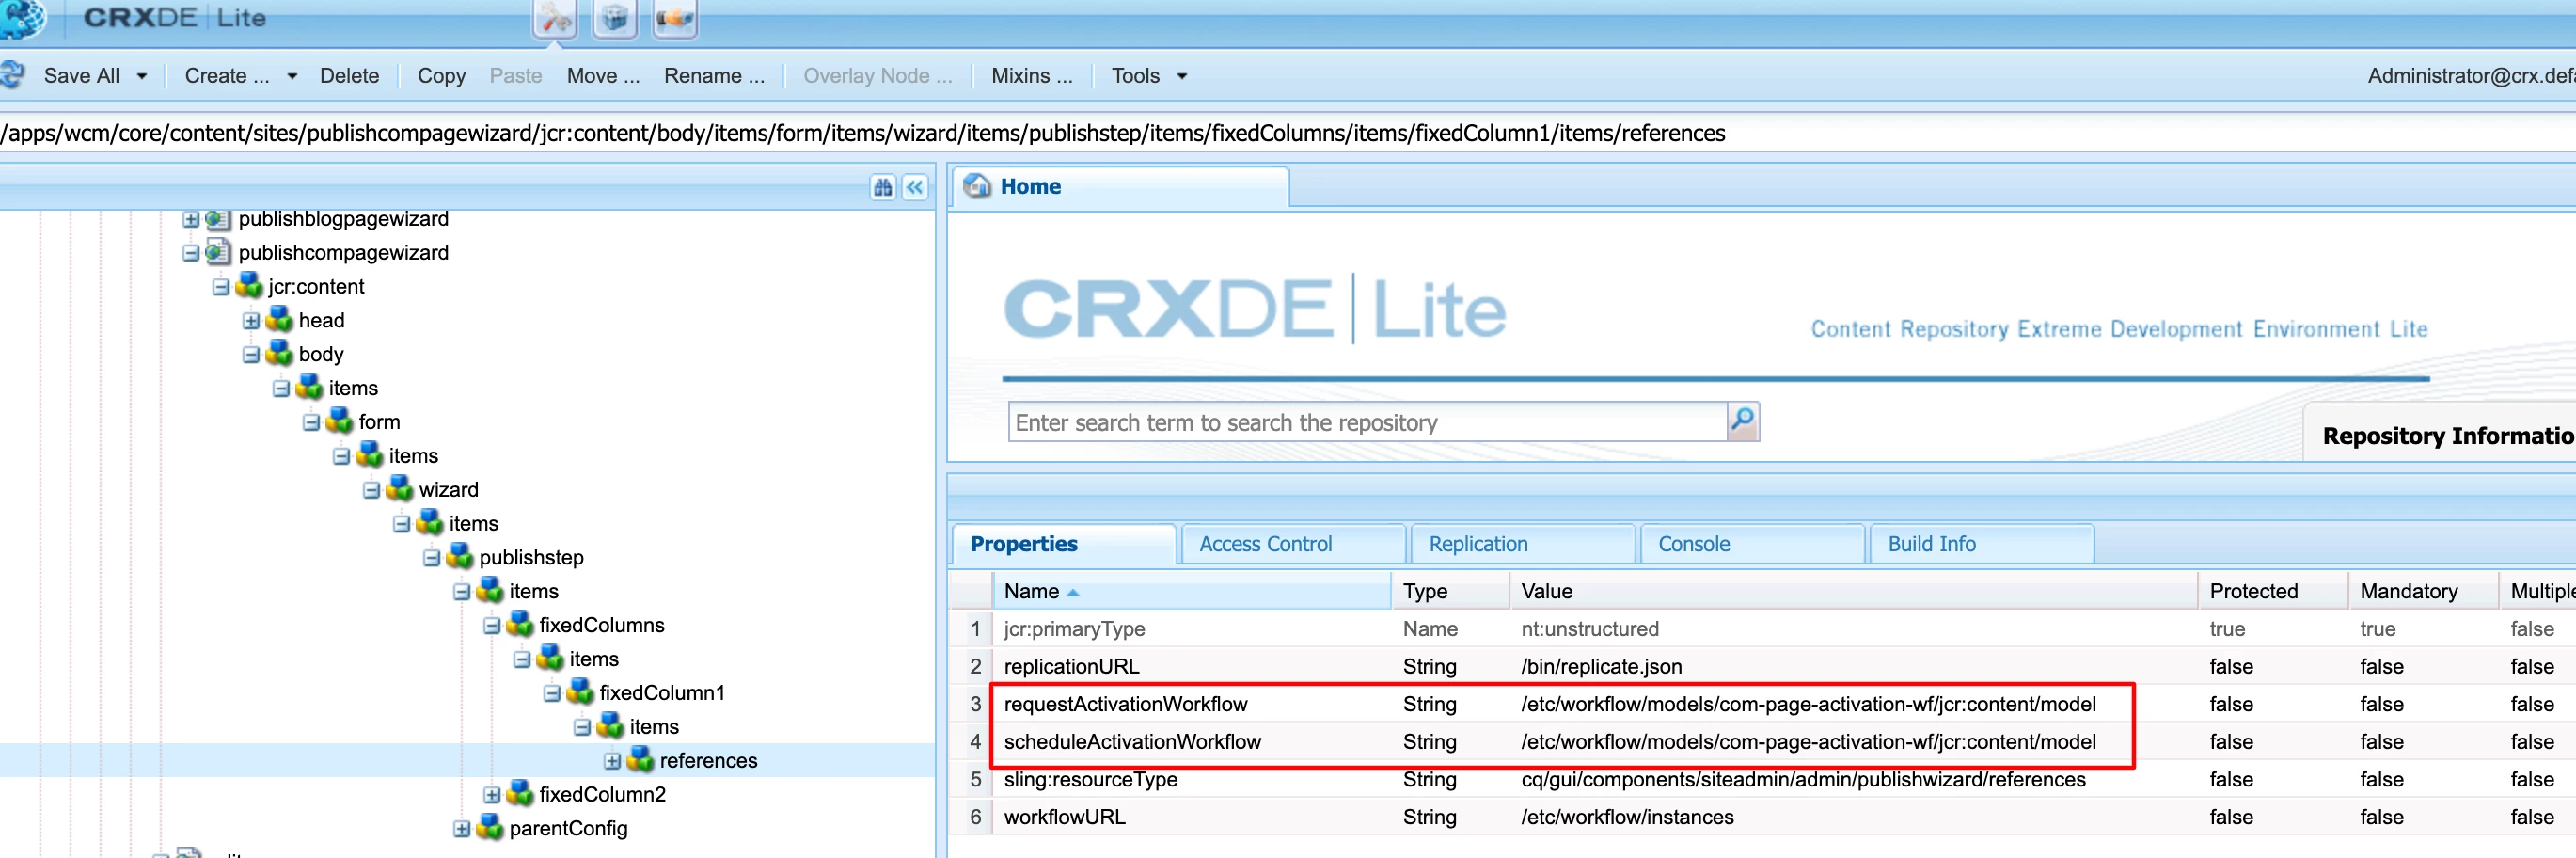Click the CRX globe logo icon
Viewport: 2576px width, 858px height.
pyautogui.click(x=22, y=17)
